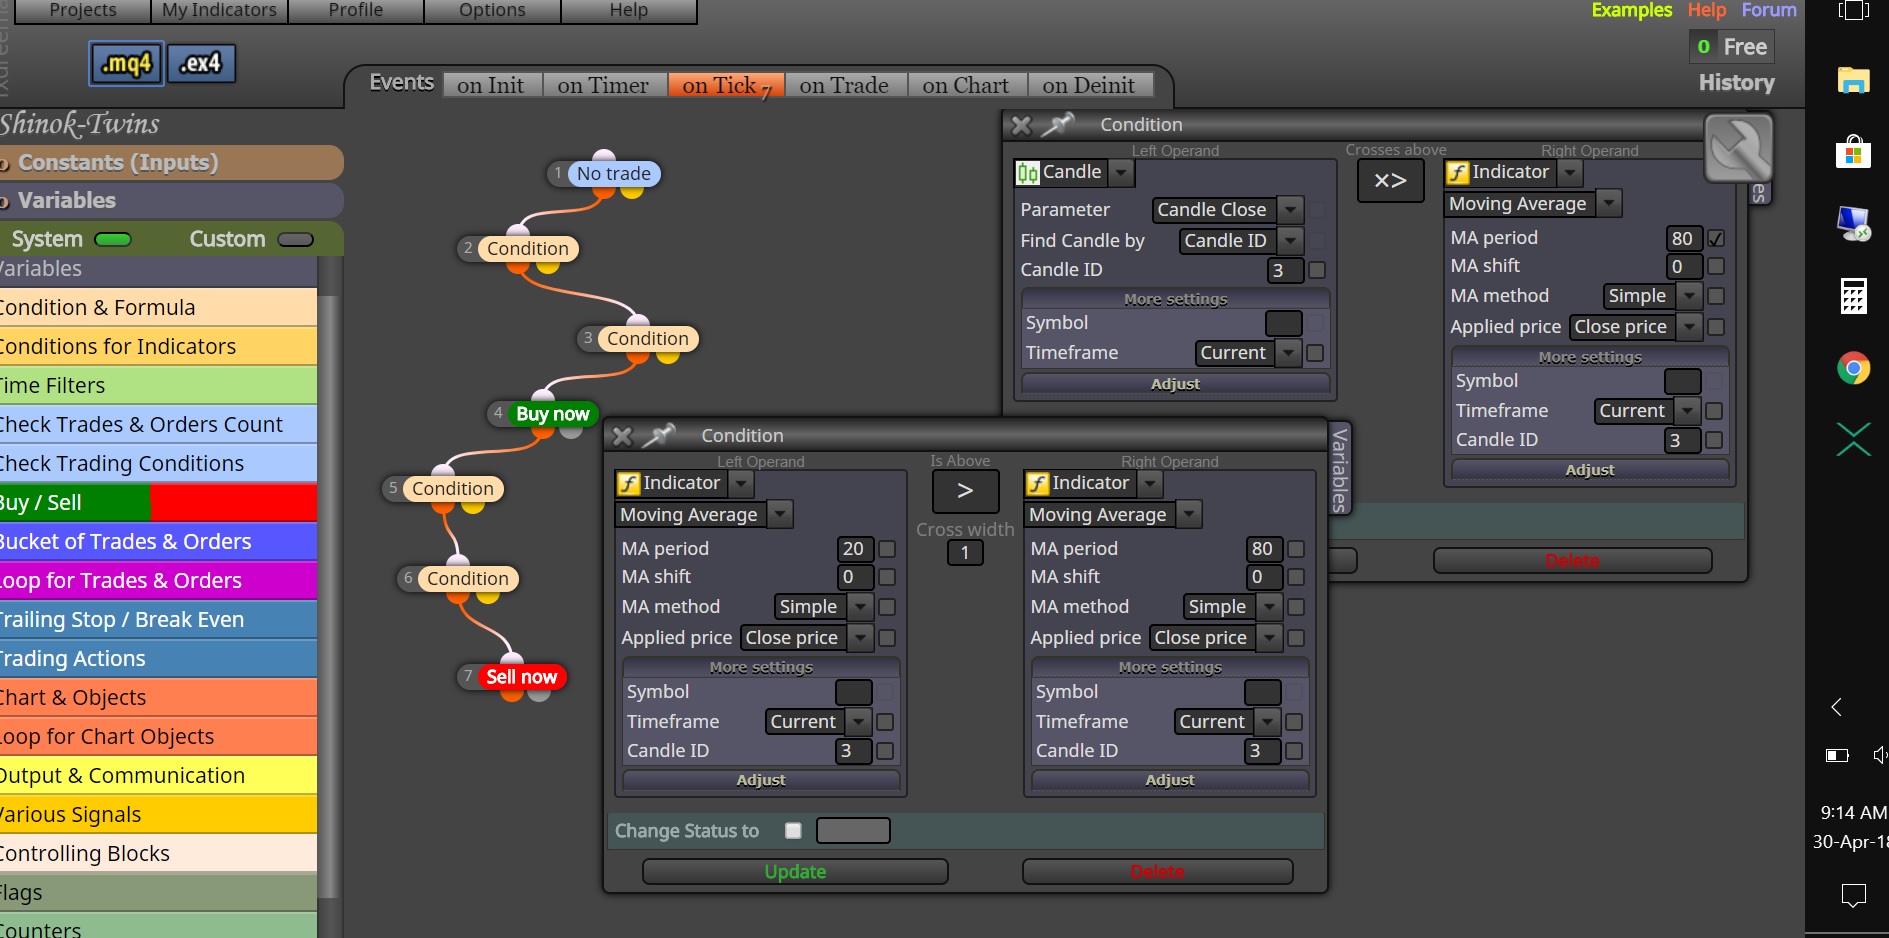Click the wrench settings icon
This screenshot has width=1889, height=938.
pos(1739,148)
